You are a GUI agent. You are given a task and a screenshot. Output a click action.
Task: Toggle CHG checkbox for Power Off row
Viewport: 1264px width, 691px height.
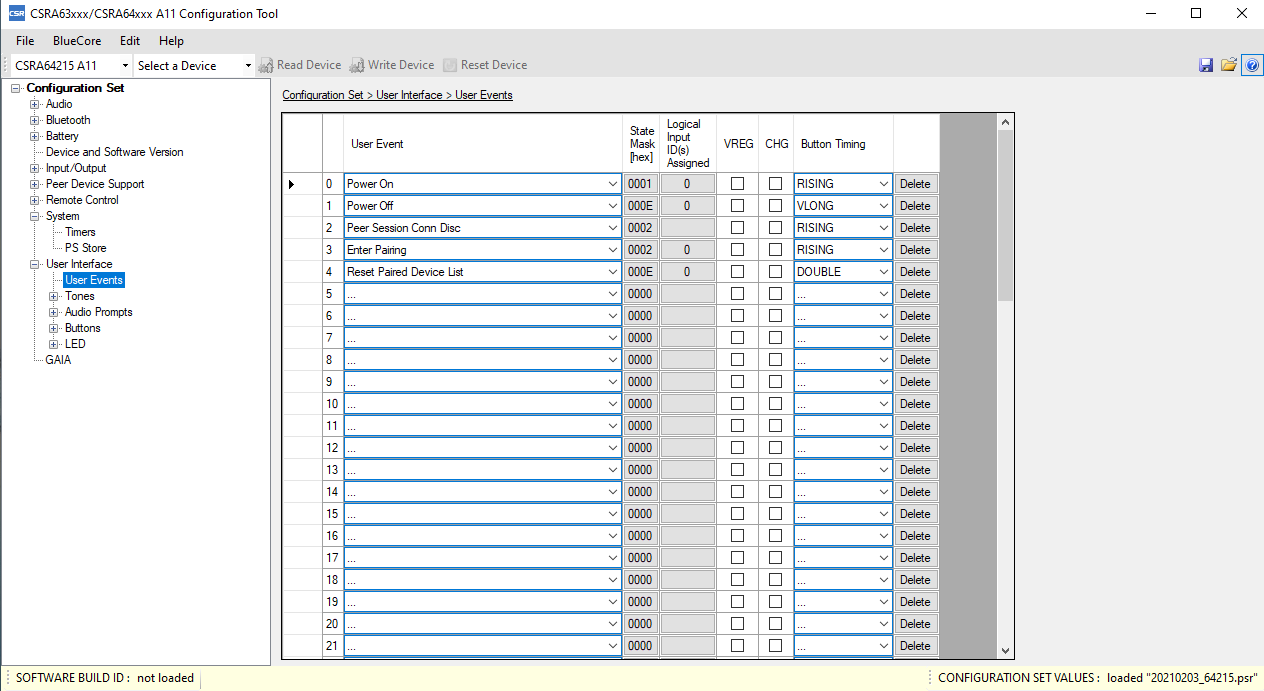coord(775,206)
